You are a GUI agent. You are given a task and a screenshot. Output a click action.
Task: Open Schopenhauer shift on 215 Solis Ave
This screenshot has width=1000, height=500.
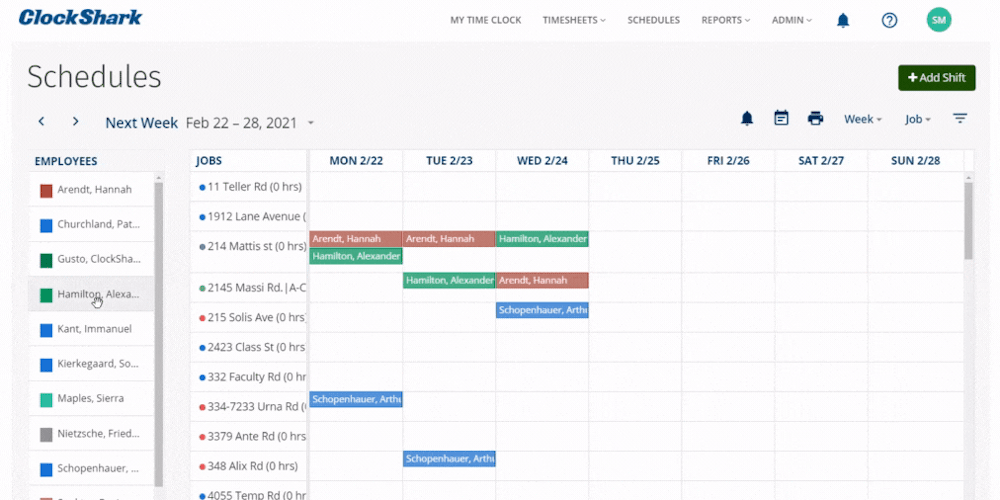tap(542, 311)
